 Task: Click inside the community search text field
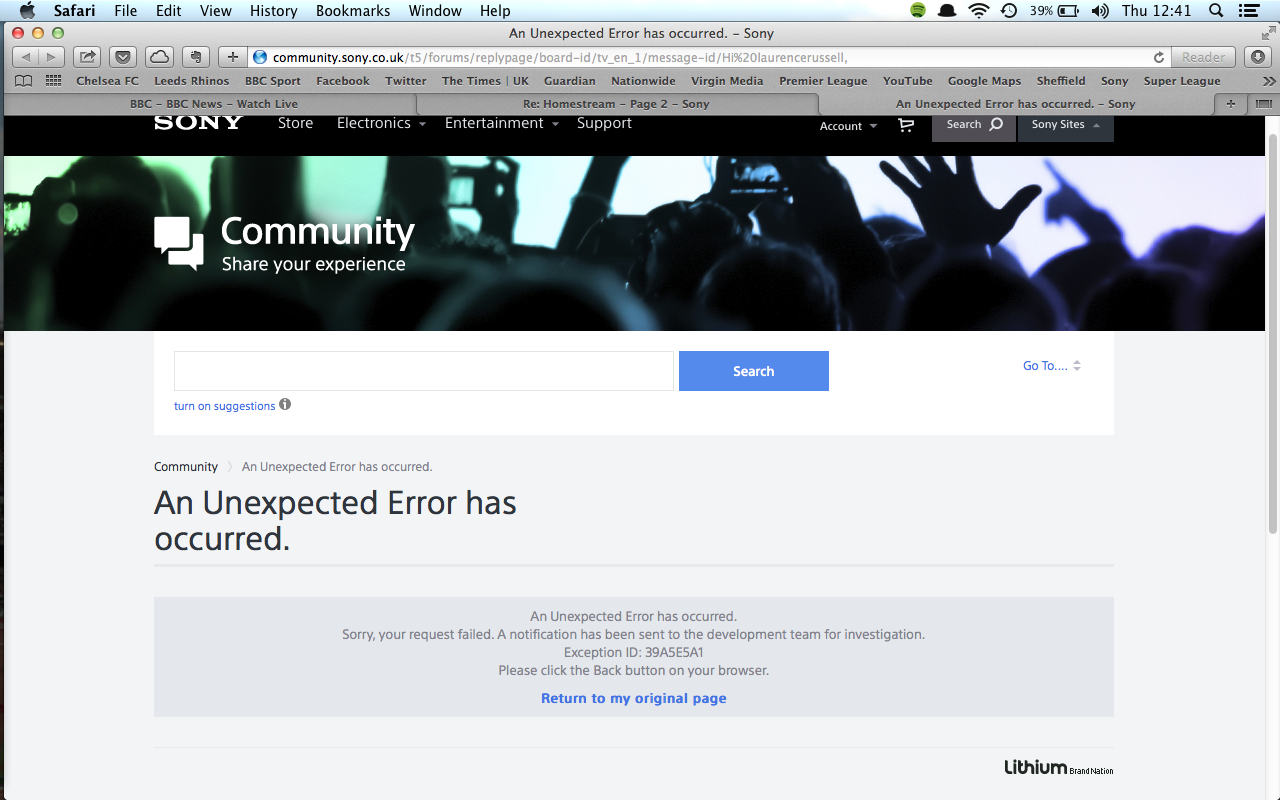pos(423,371)
